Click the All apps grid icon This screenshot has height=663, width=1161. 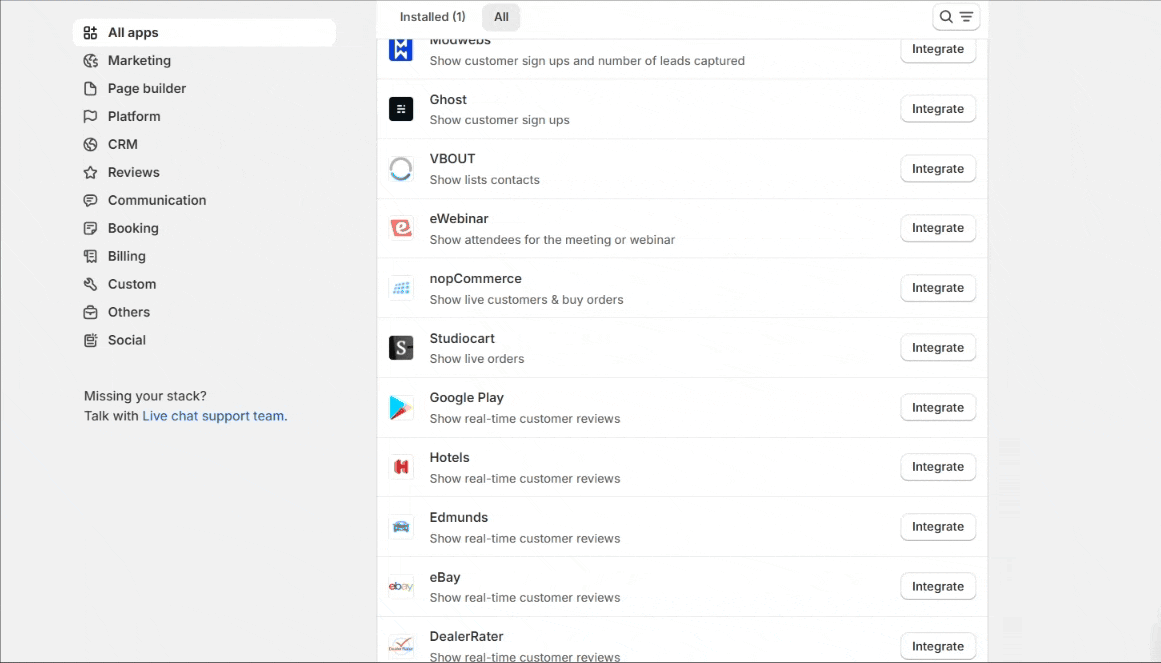(90, 33)
